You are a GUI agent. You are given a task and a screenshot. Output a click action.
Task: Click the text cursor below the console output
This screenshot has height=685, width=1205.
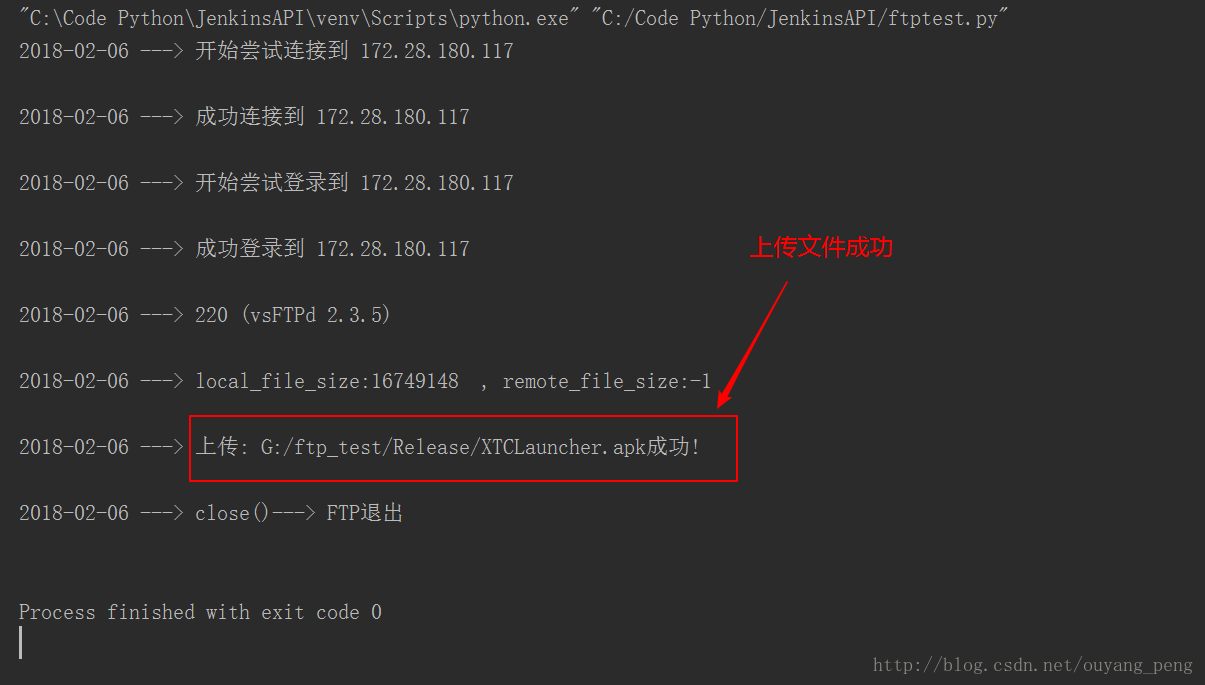pos(21,642)
